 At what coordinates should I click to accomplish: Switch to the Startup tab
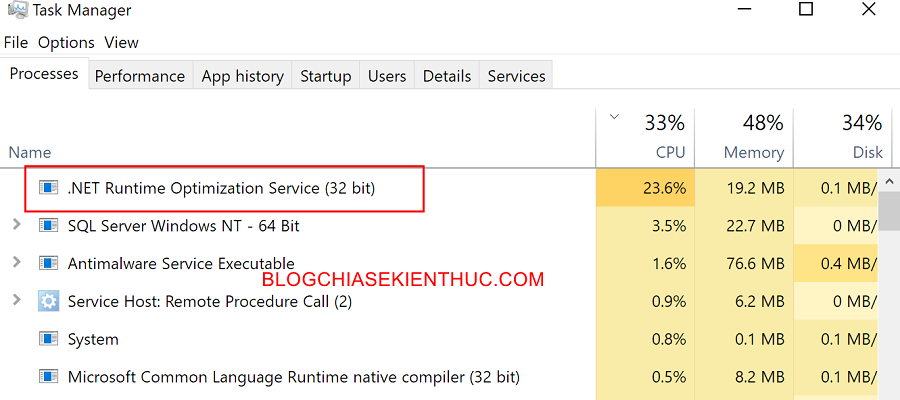point(325,76)
